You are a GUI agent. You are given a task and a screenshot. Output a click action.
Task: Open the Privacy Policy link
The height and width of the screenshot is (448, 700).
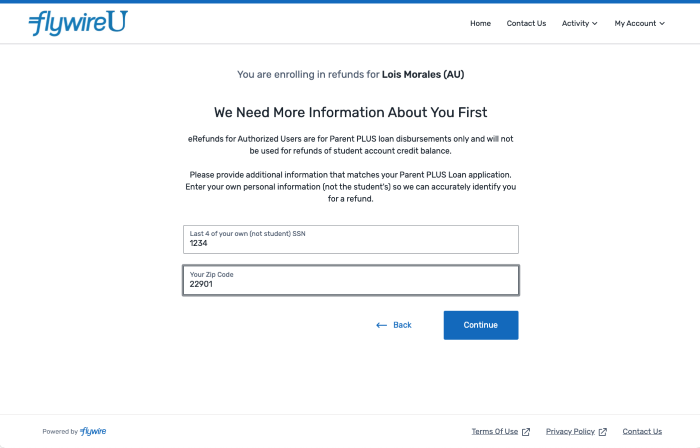click(x=570, y=432)
